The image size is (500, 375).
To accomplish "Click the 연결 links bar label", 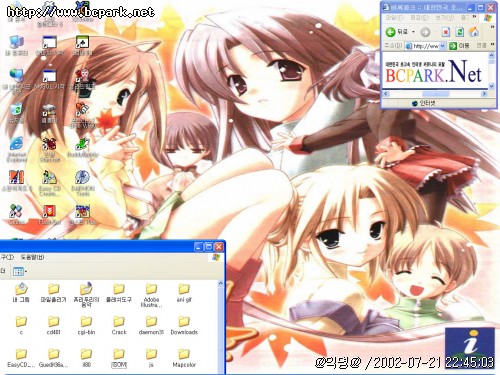I will (x=481, y=46).
